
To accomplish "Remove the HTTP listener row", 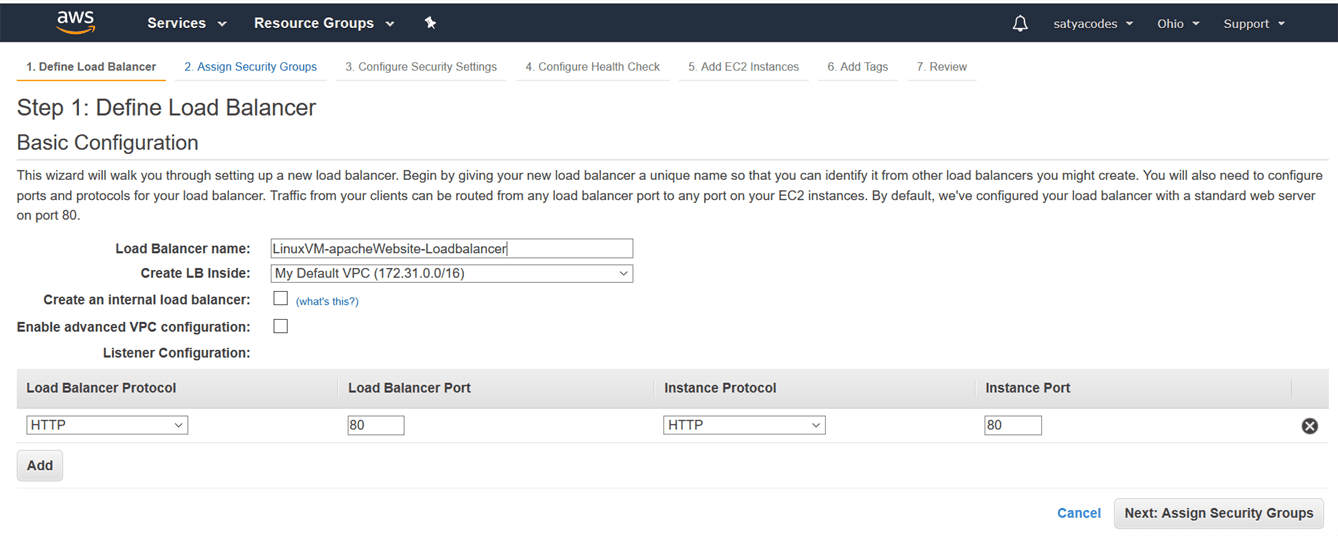I will pos(1309,426).
